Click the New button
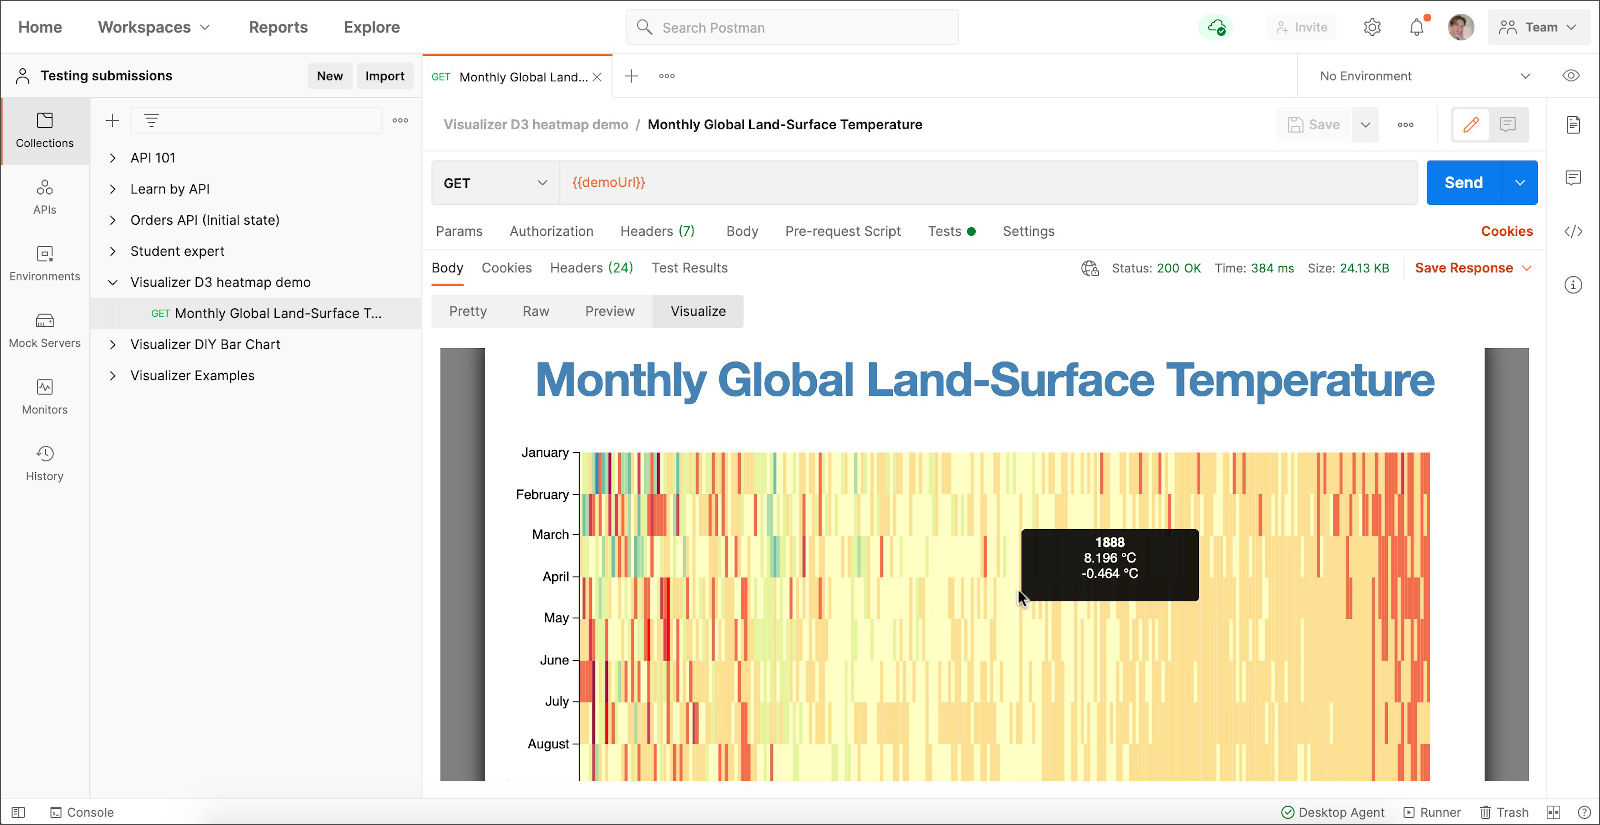 tap(330, 76)
